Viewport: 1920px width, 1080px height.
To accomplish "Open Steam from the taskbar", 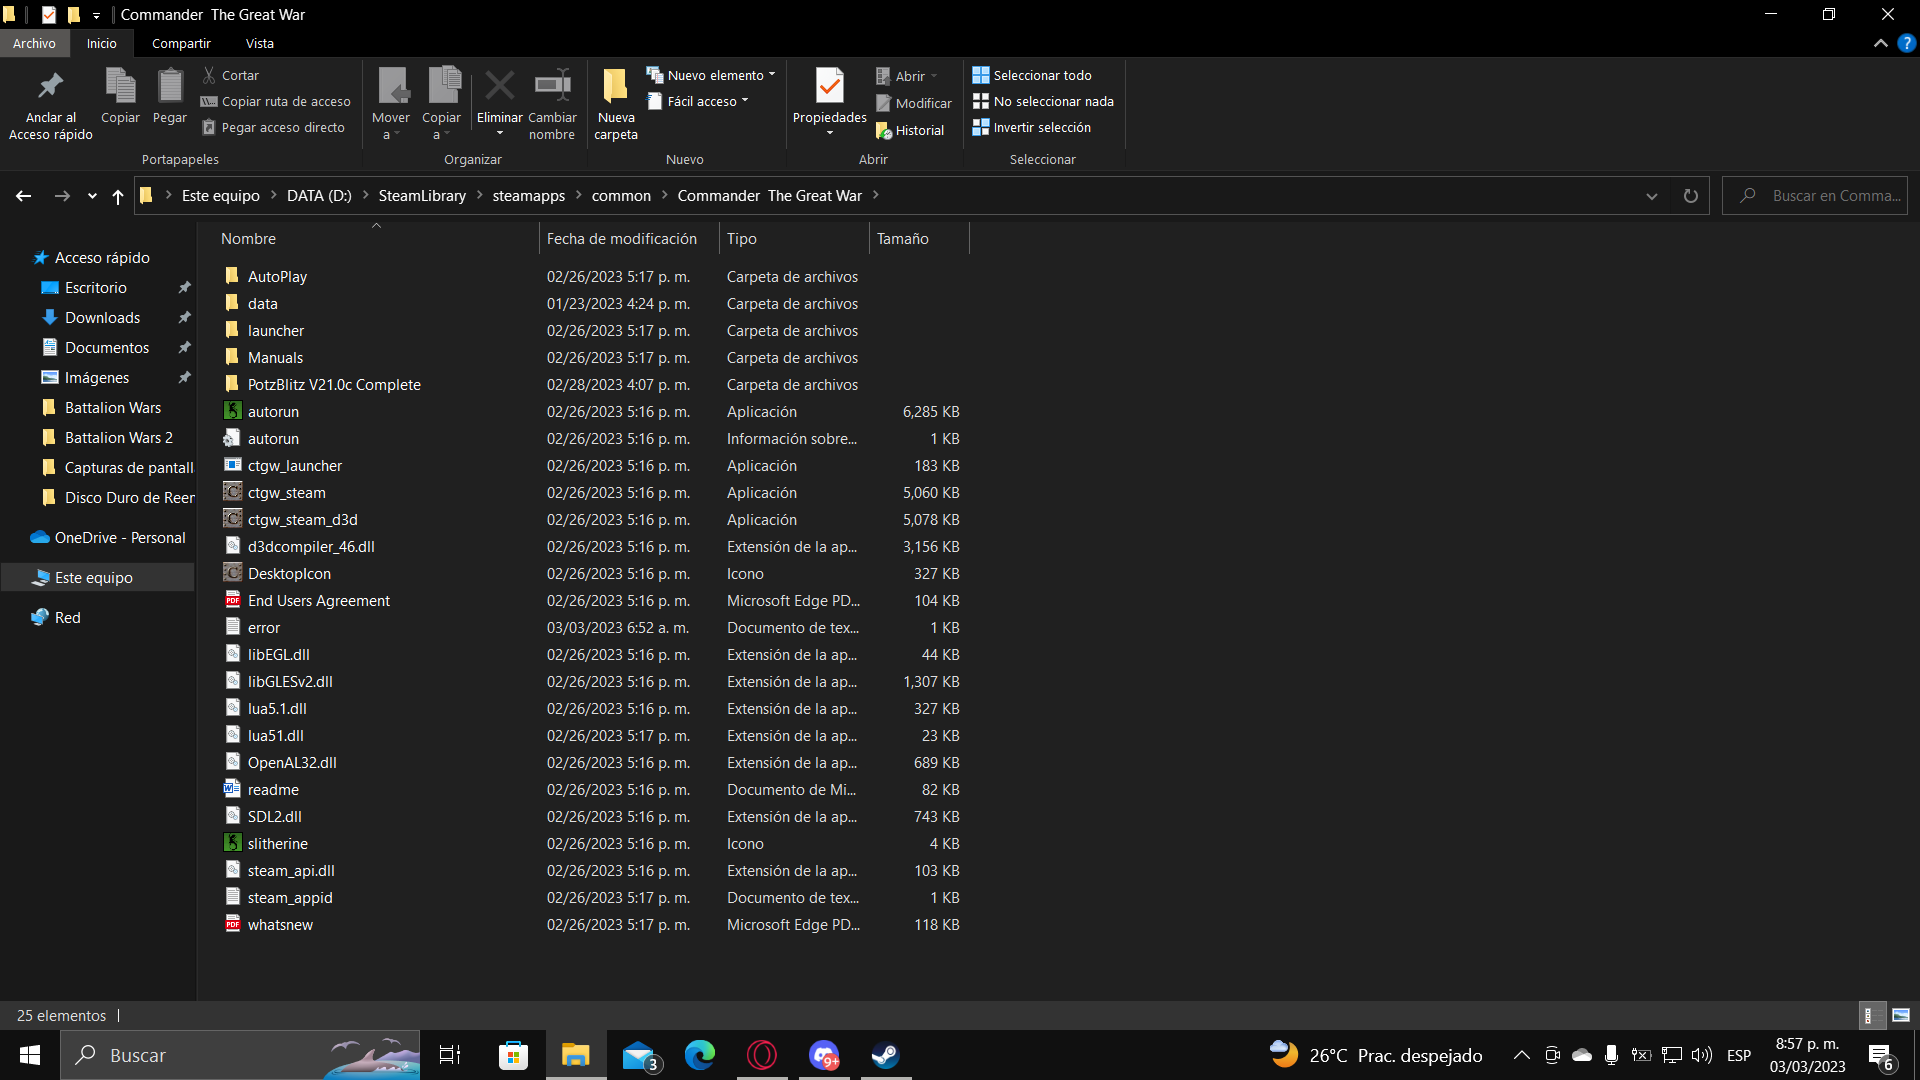I will click(885, 1055).
